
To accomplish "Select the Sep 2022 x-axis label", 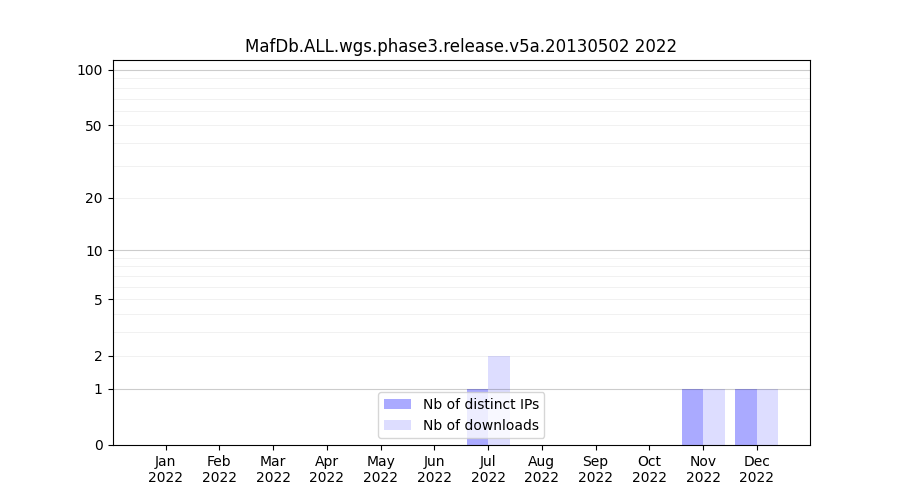I will coord(595,469).
